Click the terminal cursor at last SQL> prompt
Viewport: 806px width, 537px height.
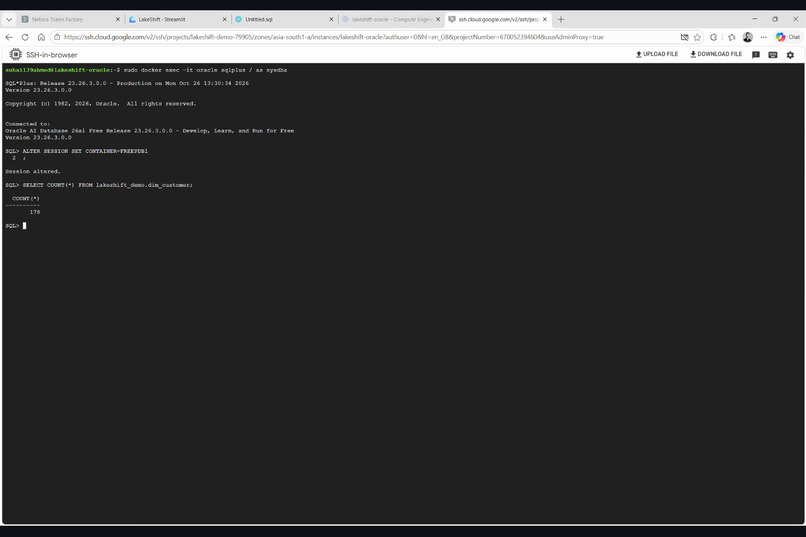(x=24, y=226)
